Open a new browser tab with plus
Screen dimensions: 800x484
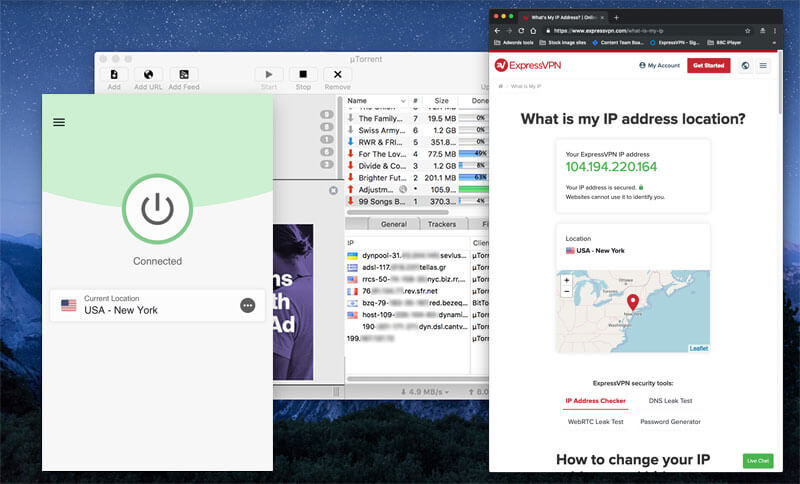click(616, 17)
